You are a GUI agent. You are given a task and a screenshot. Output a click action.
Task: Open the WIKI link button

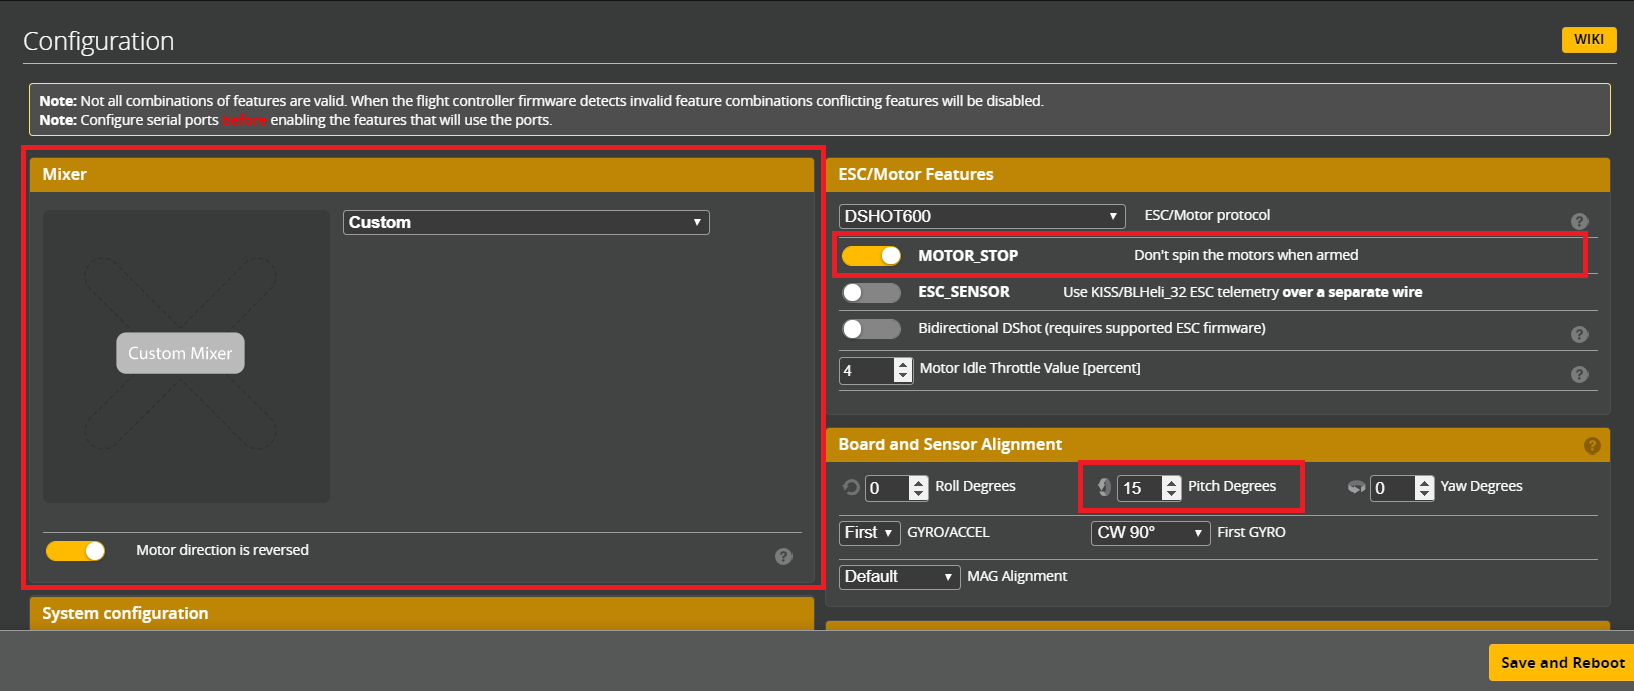[1589, 39]
